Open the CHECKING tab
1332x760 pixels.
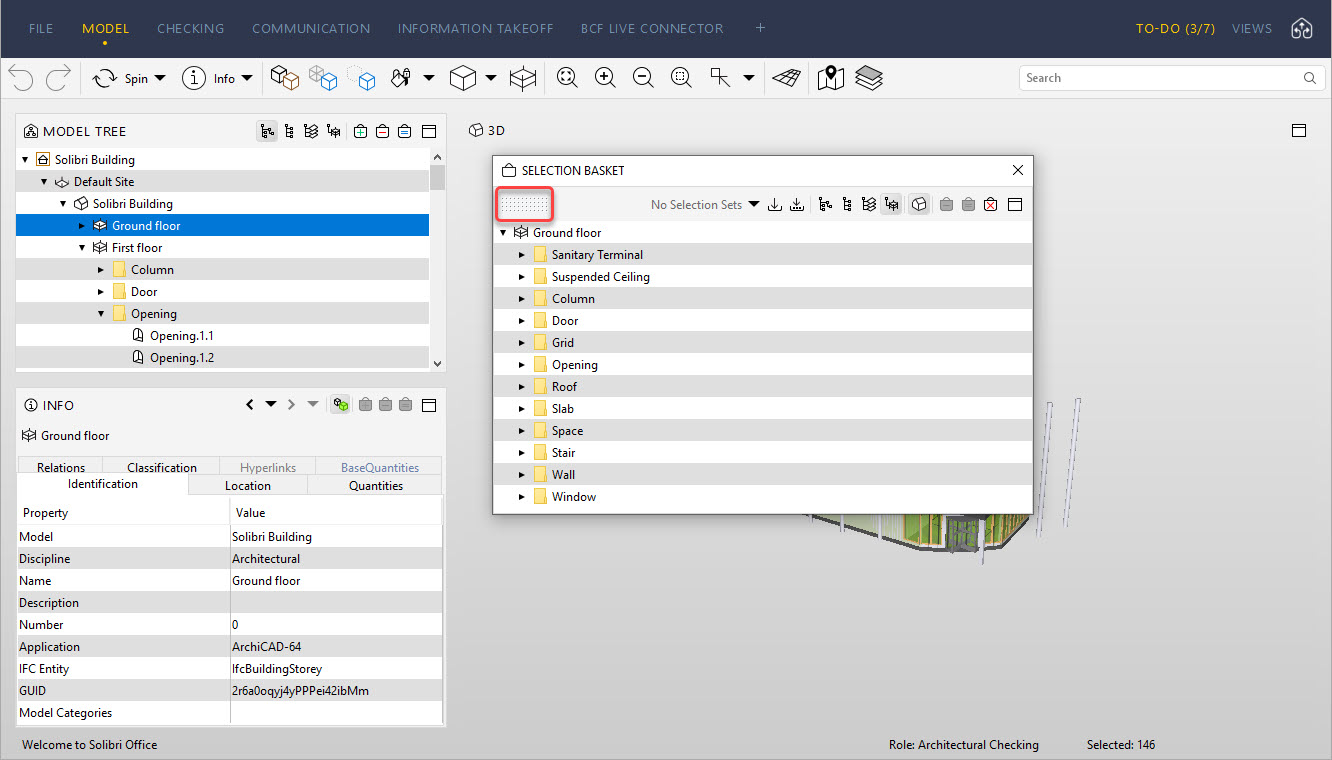[x=191, y=29]
